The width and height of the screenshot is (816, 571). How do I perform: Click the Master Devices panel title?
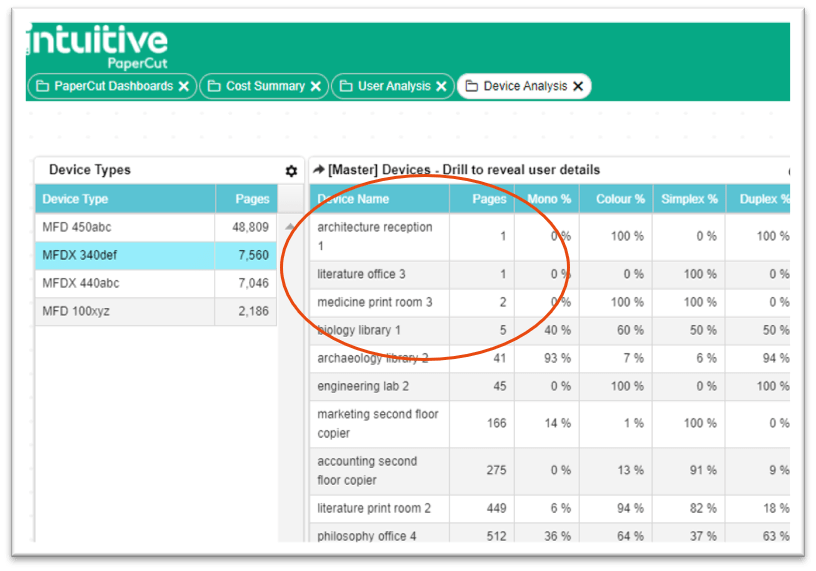tap(464, 170)
